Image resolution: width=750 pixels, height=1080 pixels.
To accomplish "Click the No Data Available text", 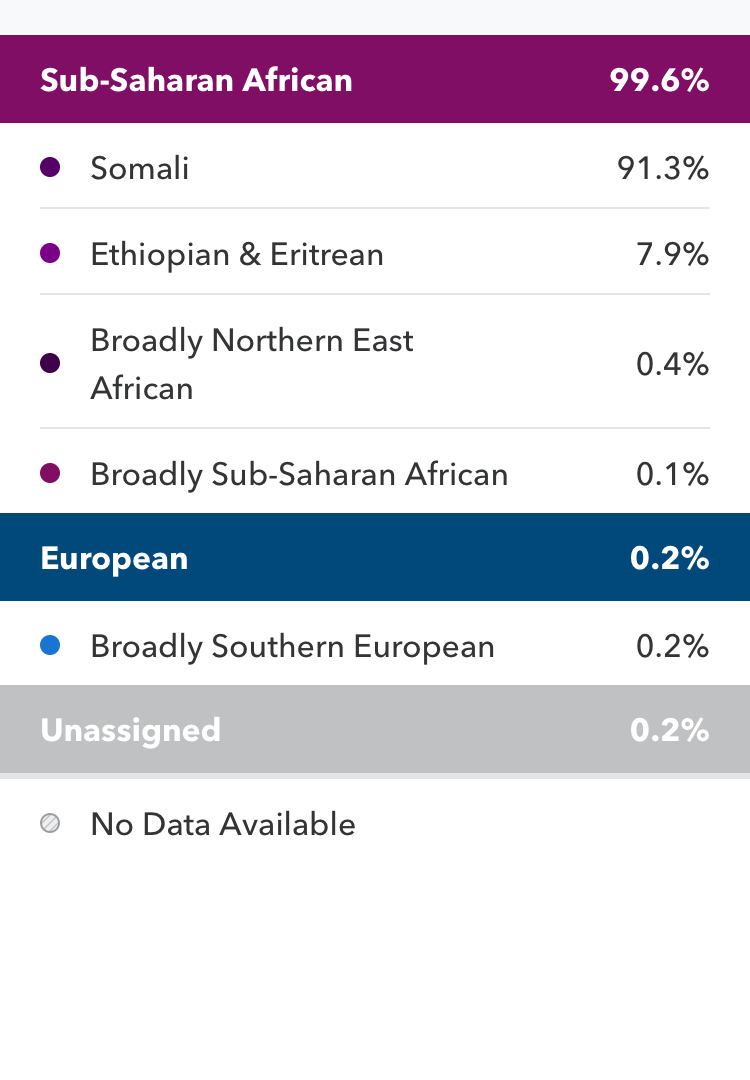I will click(223, 824).
